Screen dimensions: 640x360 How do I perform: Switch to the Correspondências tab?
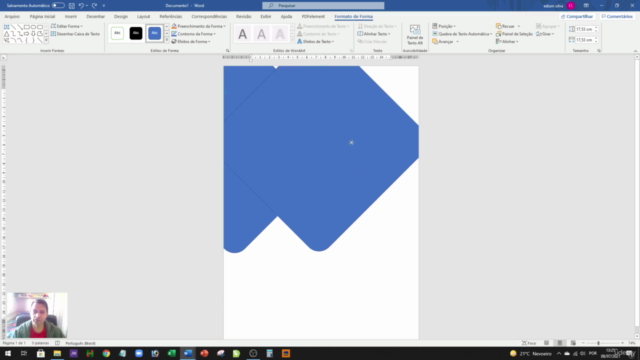coord(209,17)
